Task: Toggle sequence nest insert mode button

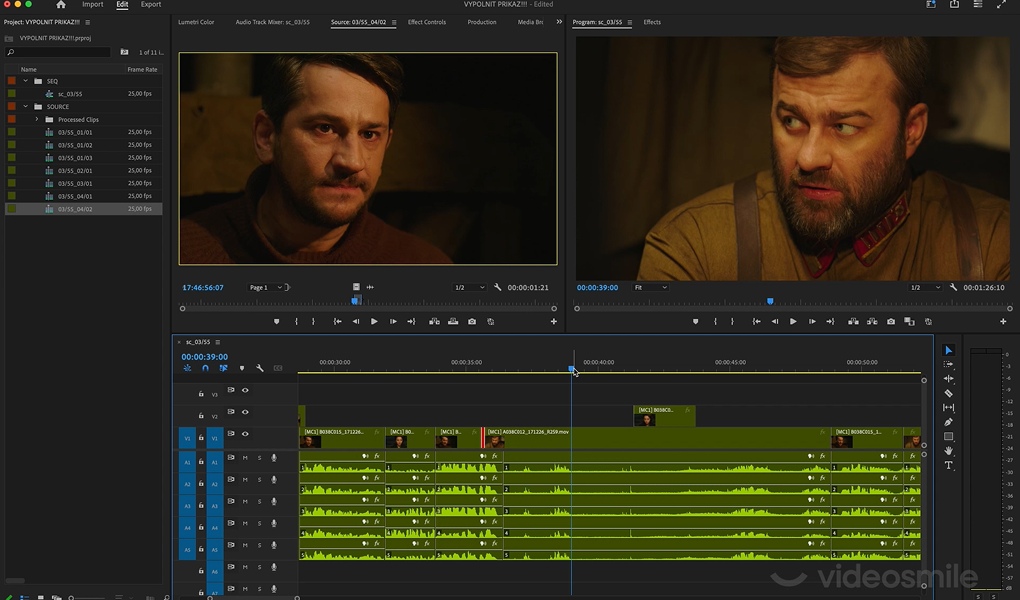Action: (x=187, y=368)
